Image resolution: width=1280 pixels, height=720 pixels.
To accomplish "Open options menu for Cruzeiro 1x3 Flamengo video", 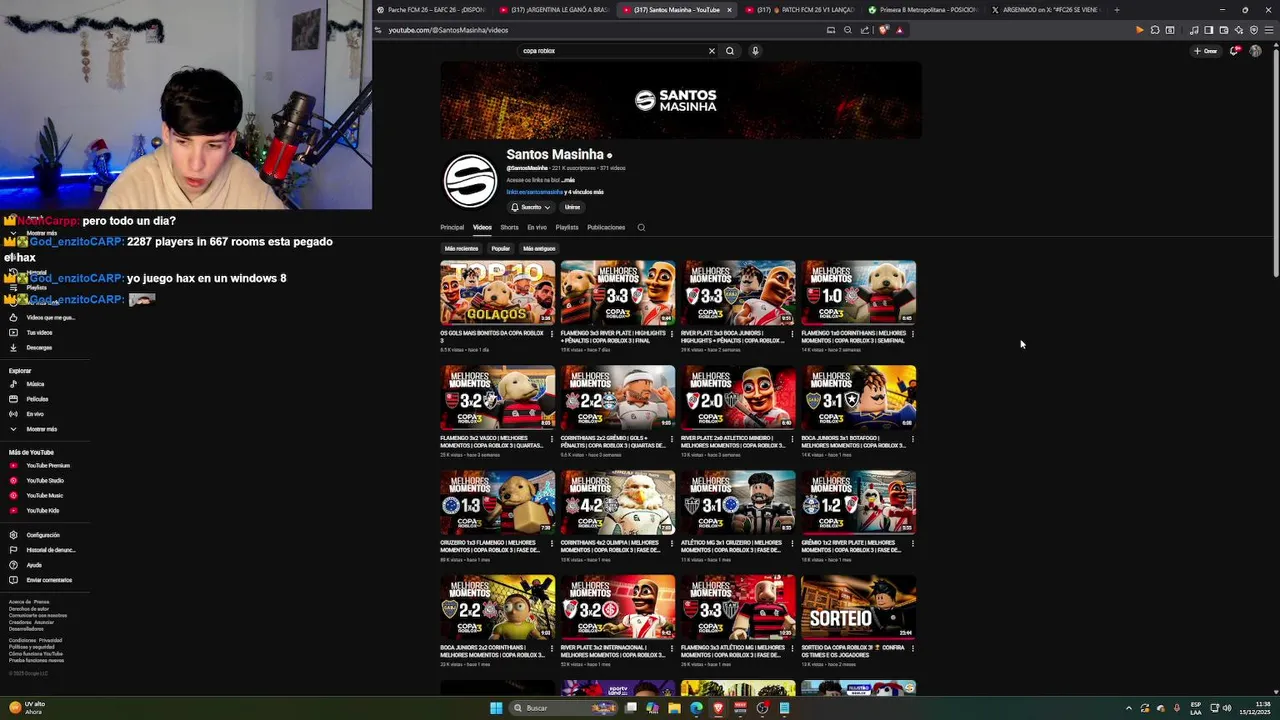I will coord(551,544).
